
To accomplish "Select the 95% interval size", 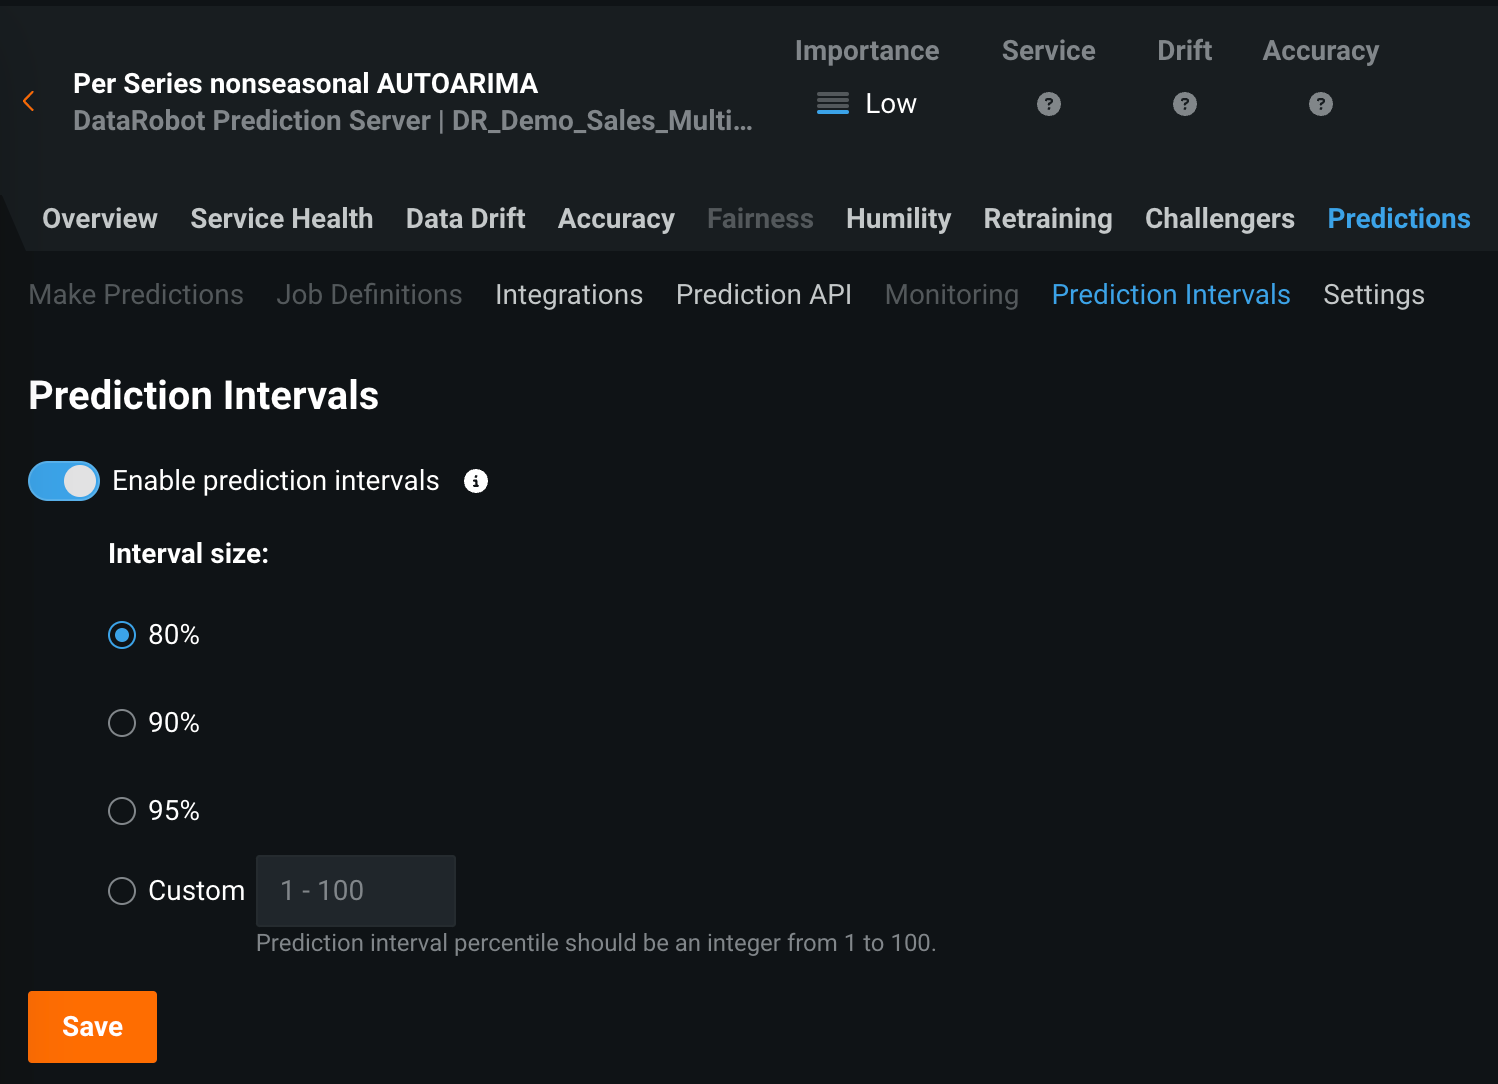I will [122, 811].
